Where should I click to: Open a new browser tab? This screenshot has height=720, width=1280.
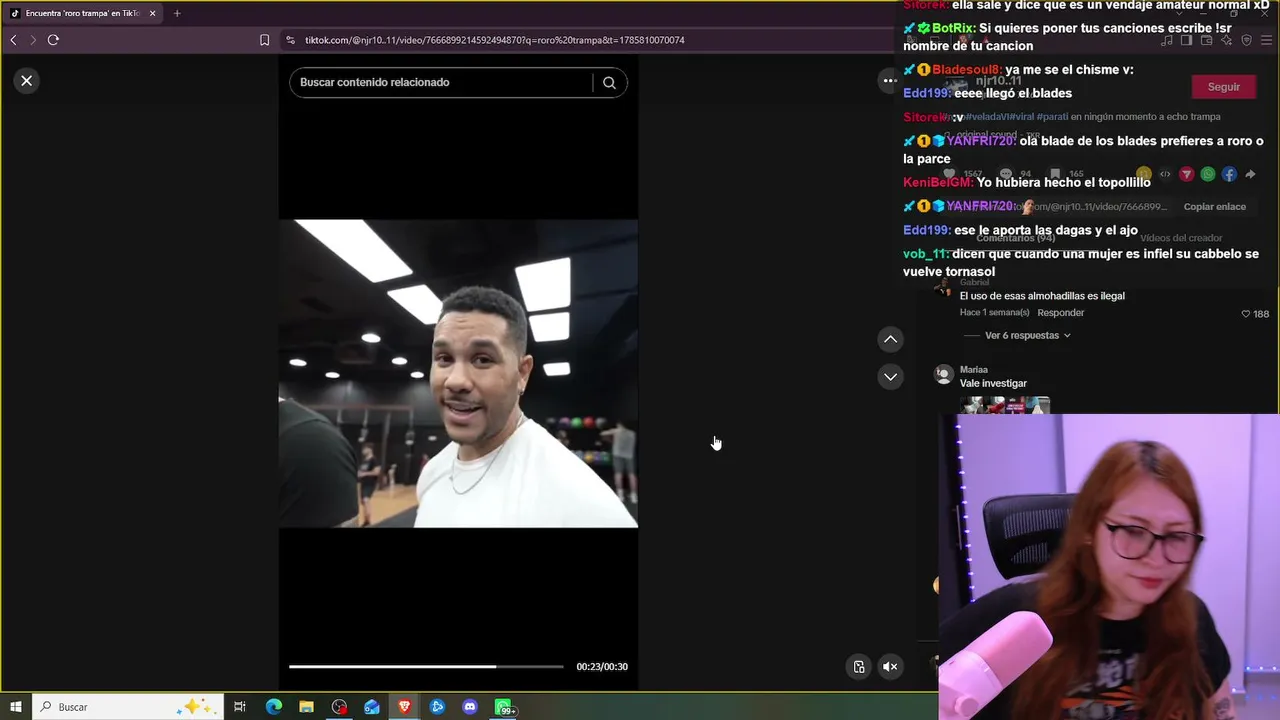177,13
